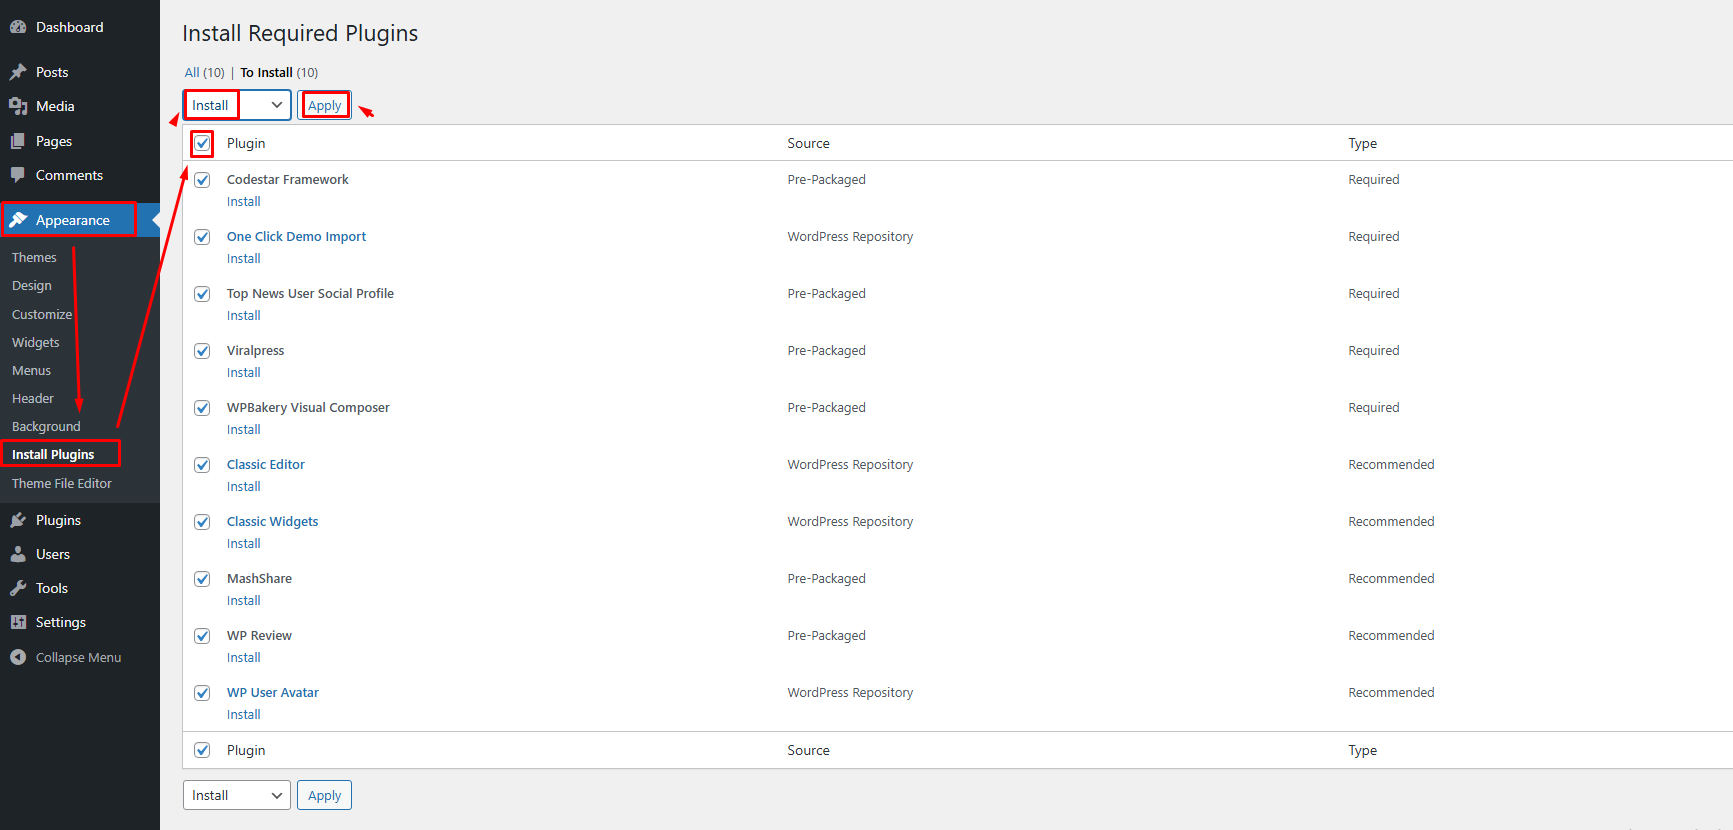Image resolution: width=1733 pixels, height=830 pixels.
Task: Click the Plugins plug icon
Action: [18, 520]
